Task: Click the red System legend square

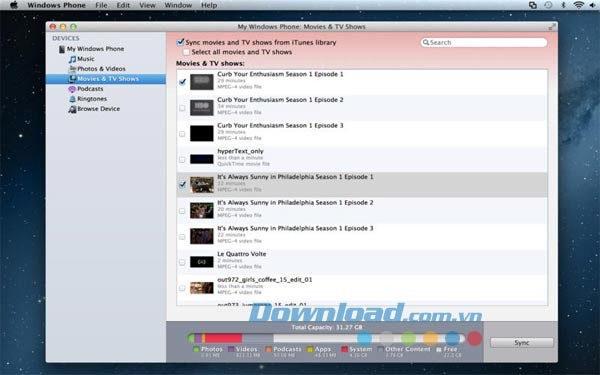Action: (344, 349)
